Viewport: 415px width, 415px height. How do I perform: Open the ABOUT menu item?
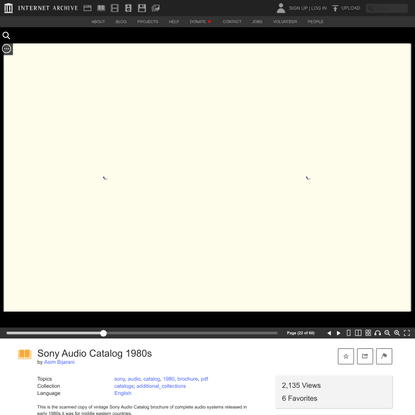(x=98, y=22)
